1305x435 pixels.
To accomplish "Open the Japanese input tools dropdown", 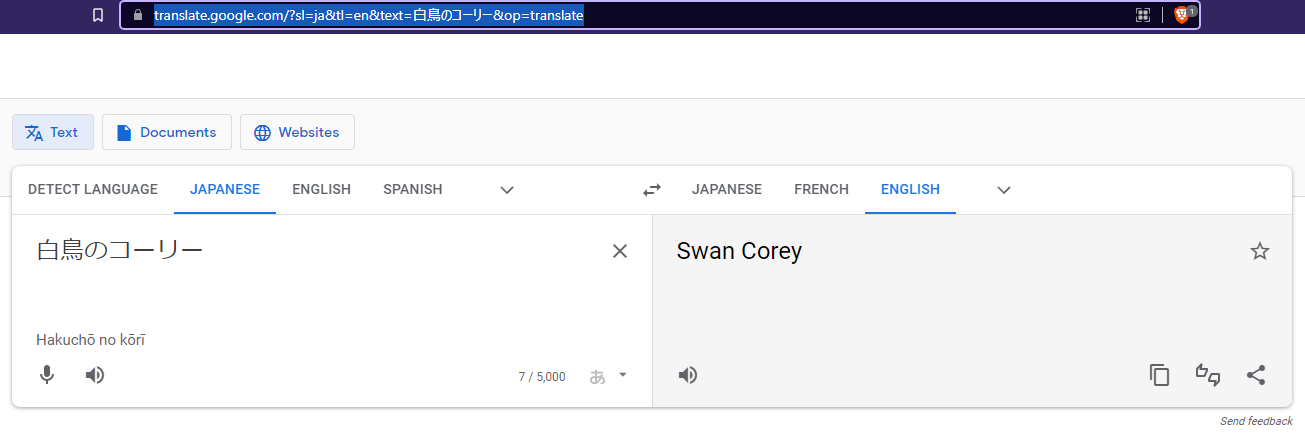I will 622,375.
